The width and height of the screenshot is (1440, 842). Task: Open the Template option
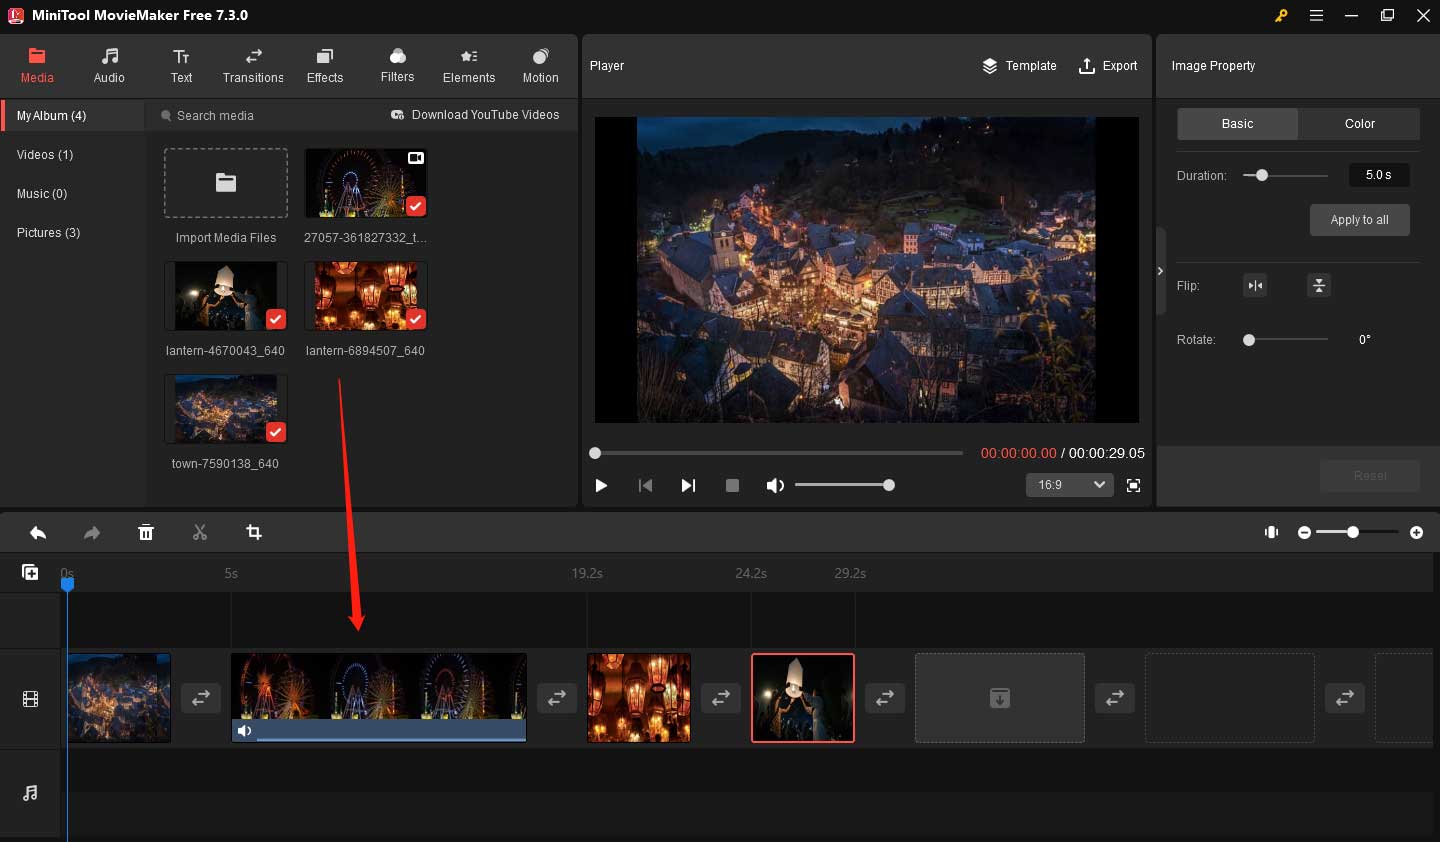(1019, 66)
